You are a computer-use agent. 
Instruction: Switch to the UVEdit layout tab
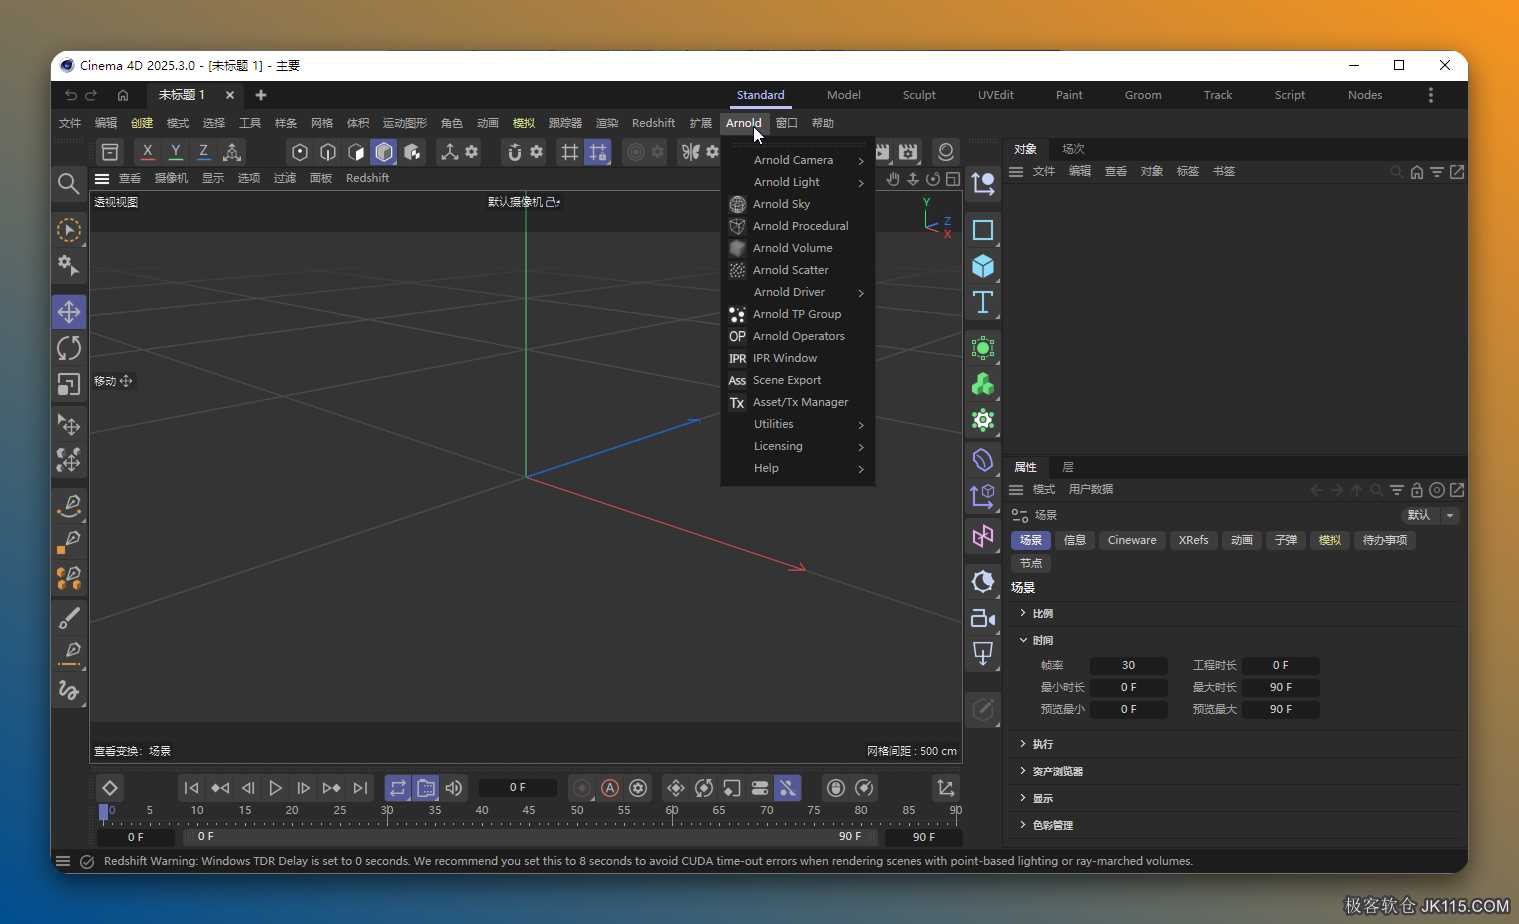995,95
